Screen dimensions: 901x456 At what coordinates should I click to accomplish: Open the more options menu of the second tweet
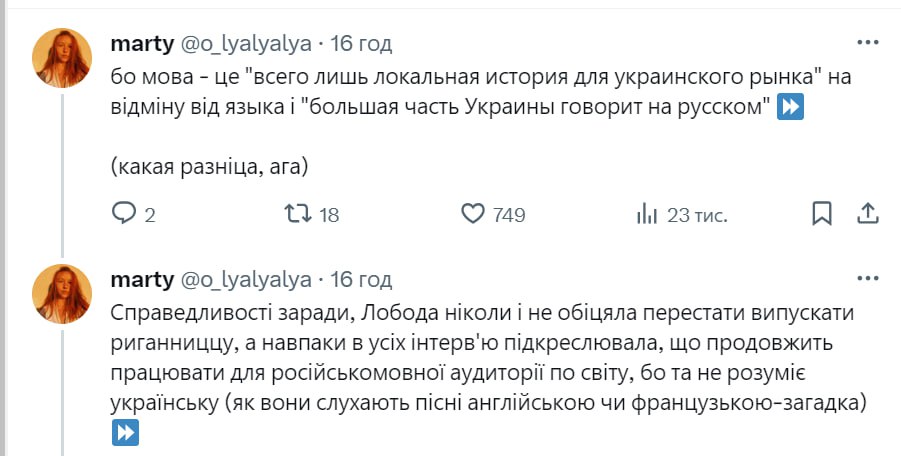point(867,279)
